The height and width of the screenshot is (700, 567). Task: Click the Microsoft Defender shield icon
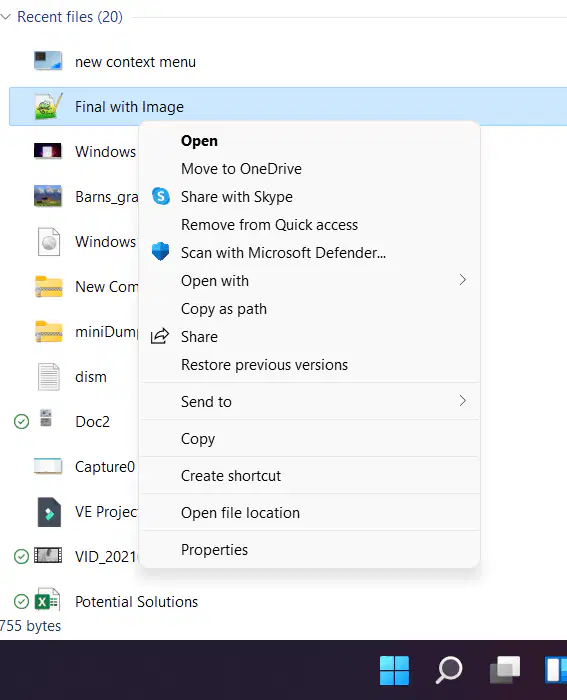[160, 252]
